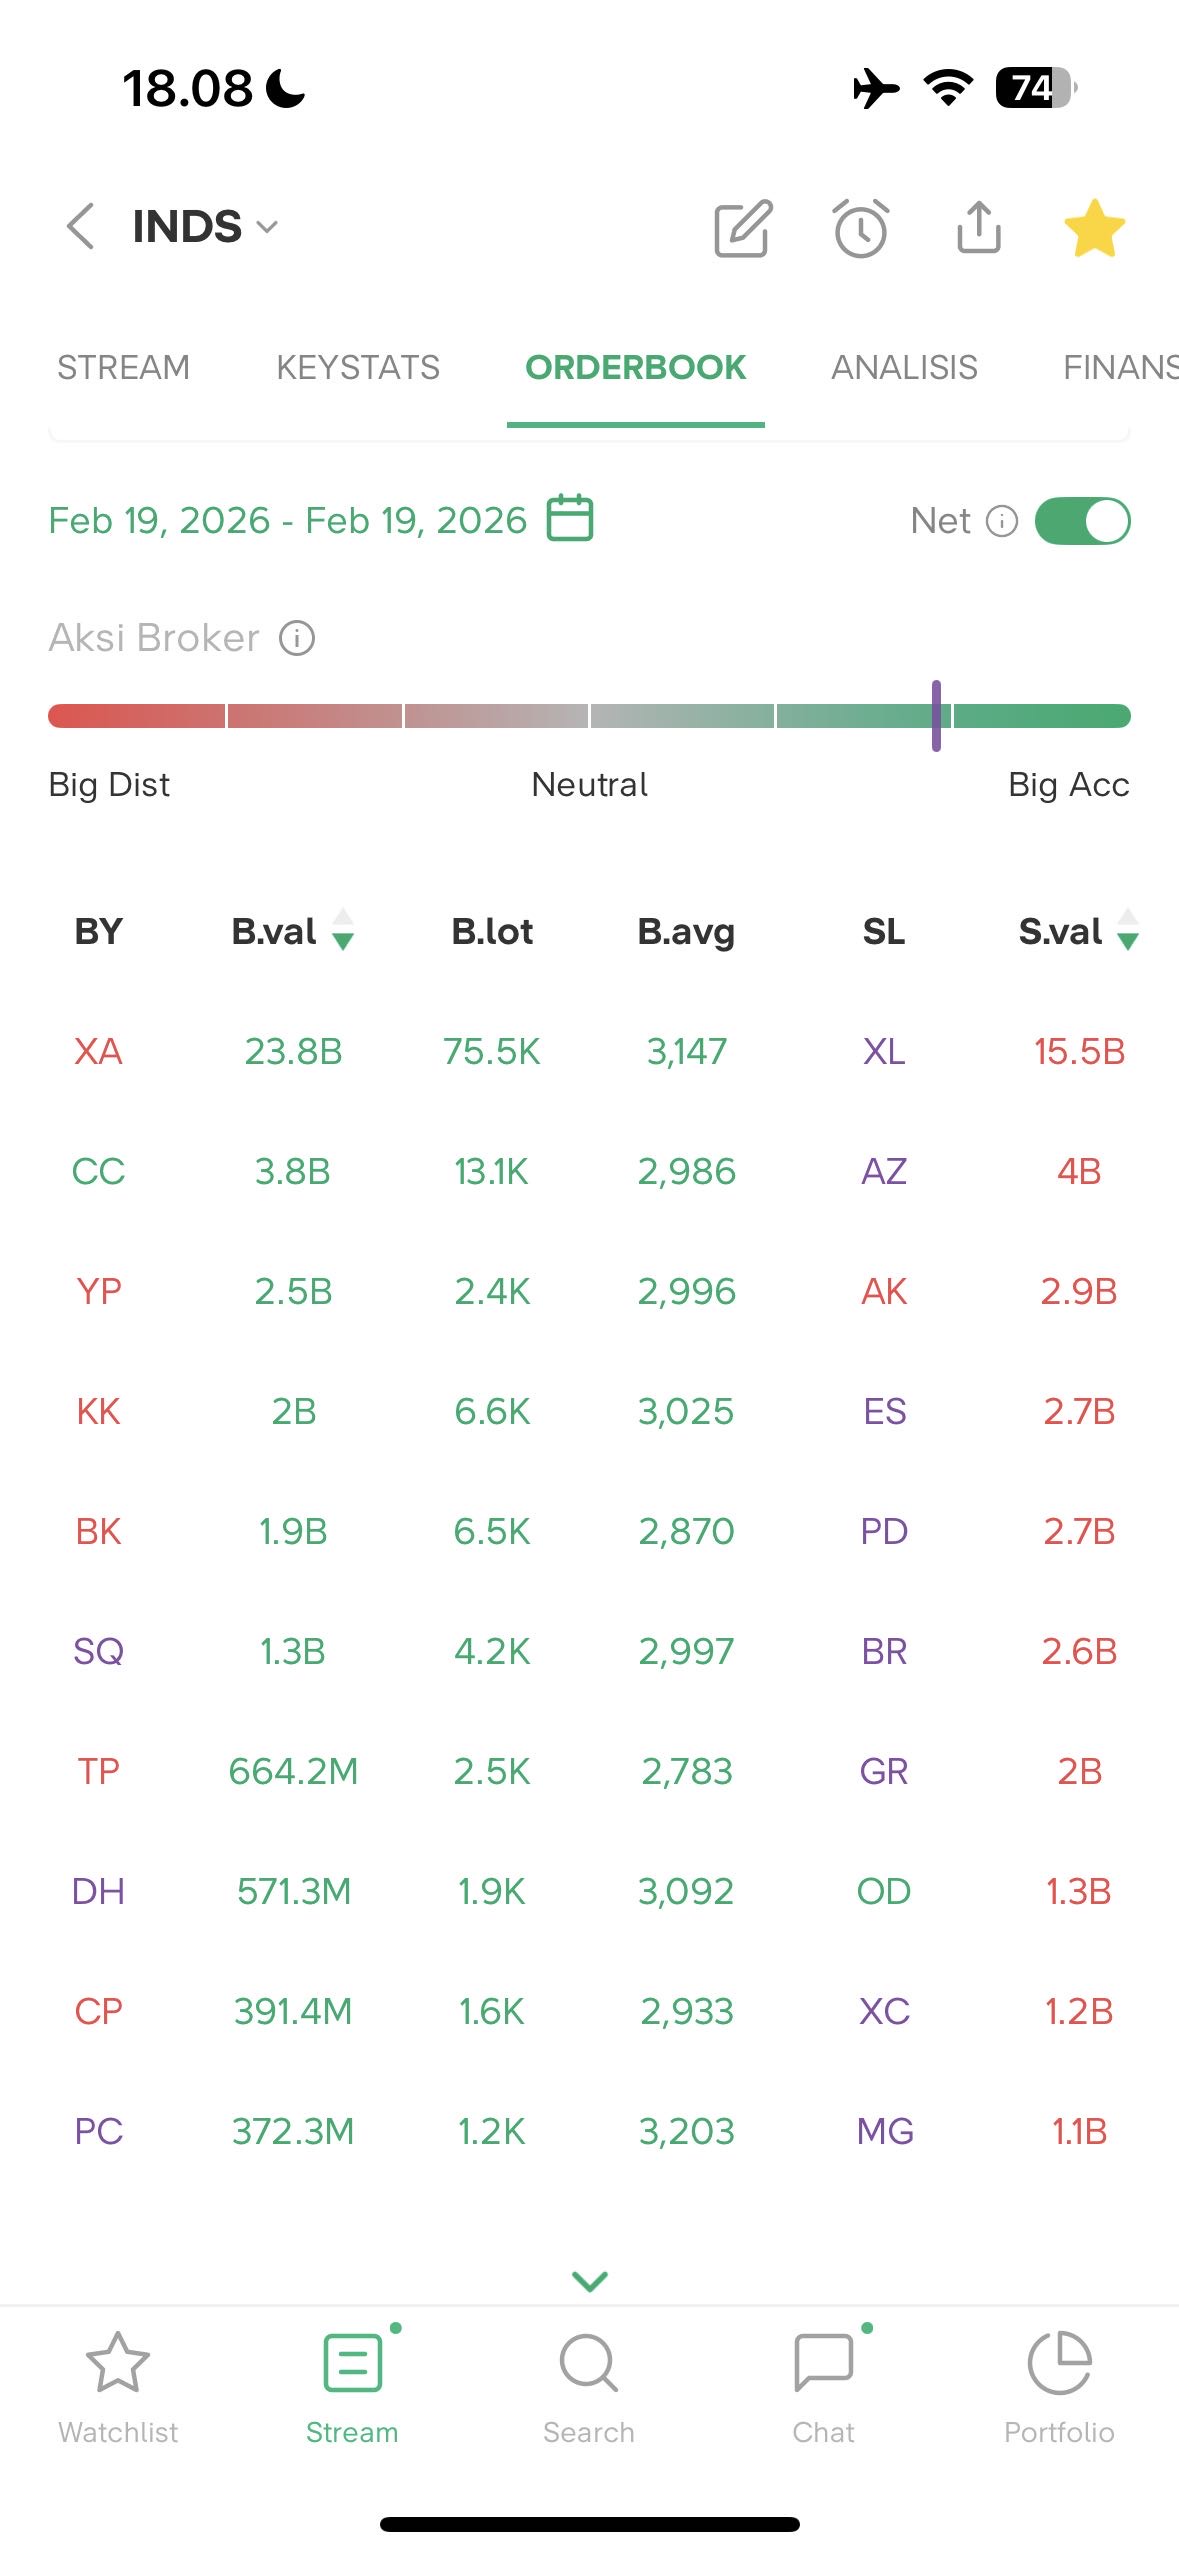Expand more broker rows chevron
The image size is (1179, 2556).
point(589,2281)
